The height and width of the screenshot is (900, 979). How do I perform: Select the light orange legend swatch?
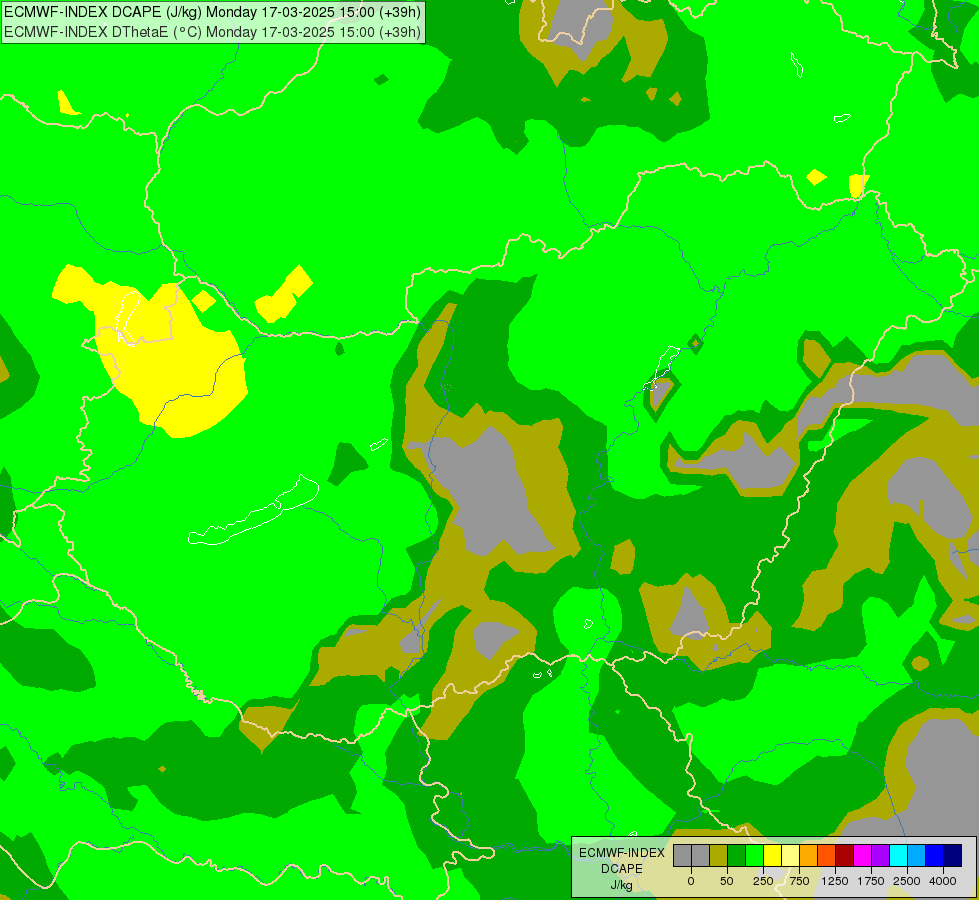[x=809, y=856]
